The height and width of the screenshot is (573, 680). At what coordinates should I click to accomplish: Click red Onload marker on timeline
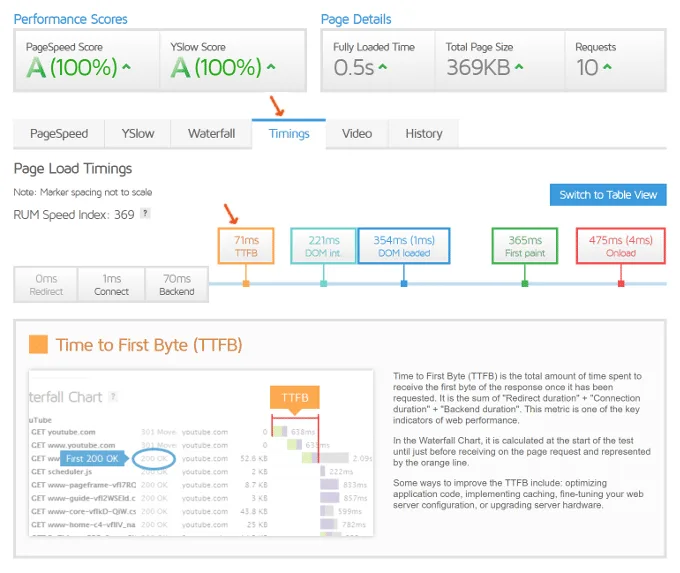coord(621,284)
